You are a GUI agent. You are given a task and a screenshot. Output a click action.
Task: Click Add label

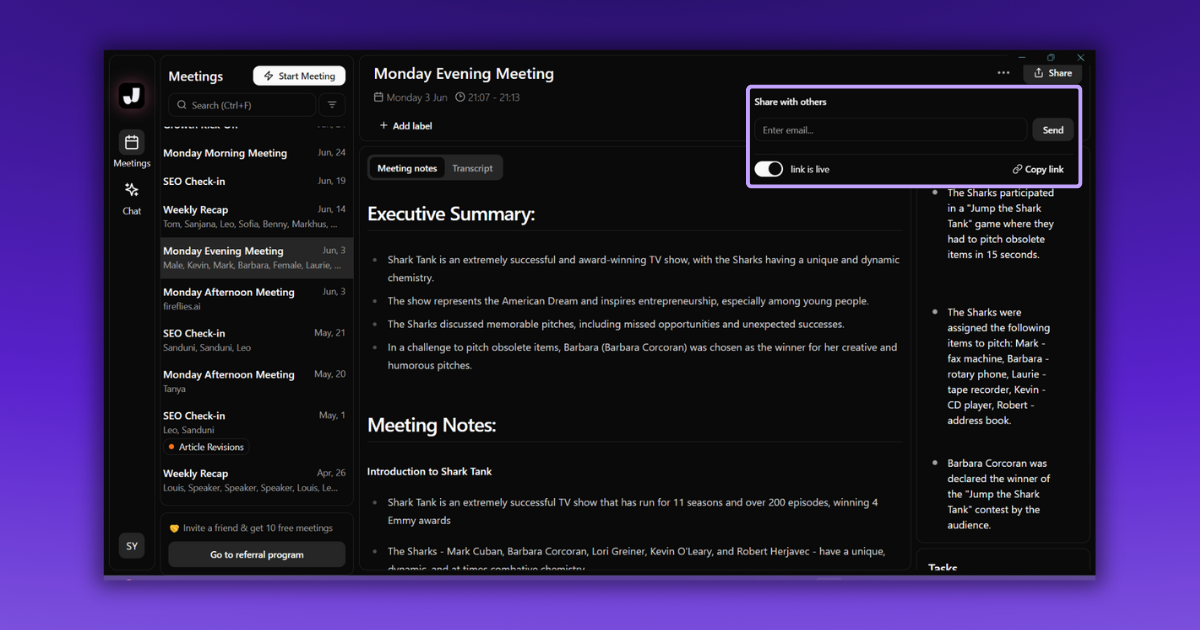406,126
